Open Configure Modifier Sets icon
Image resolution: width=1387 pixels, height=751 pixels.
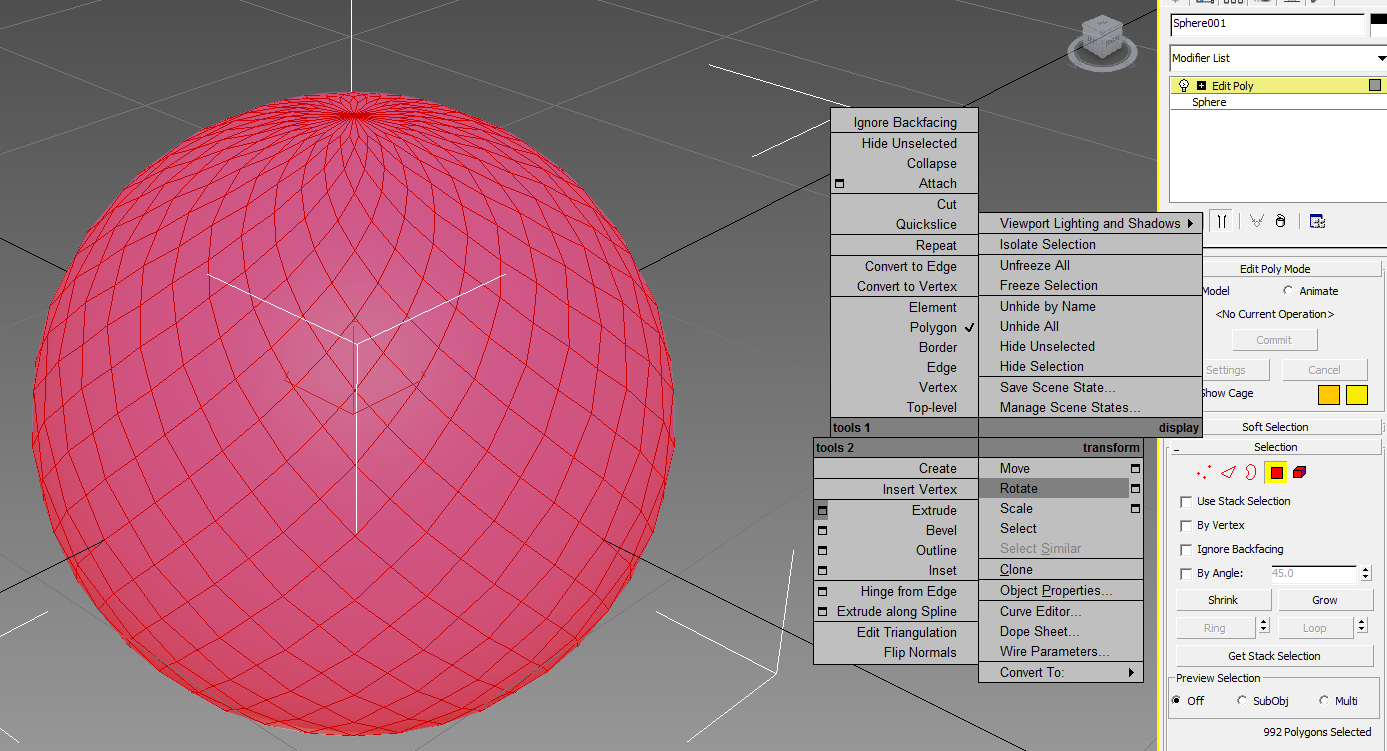click(x=1317, y=221)
